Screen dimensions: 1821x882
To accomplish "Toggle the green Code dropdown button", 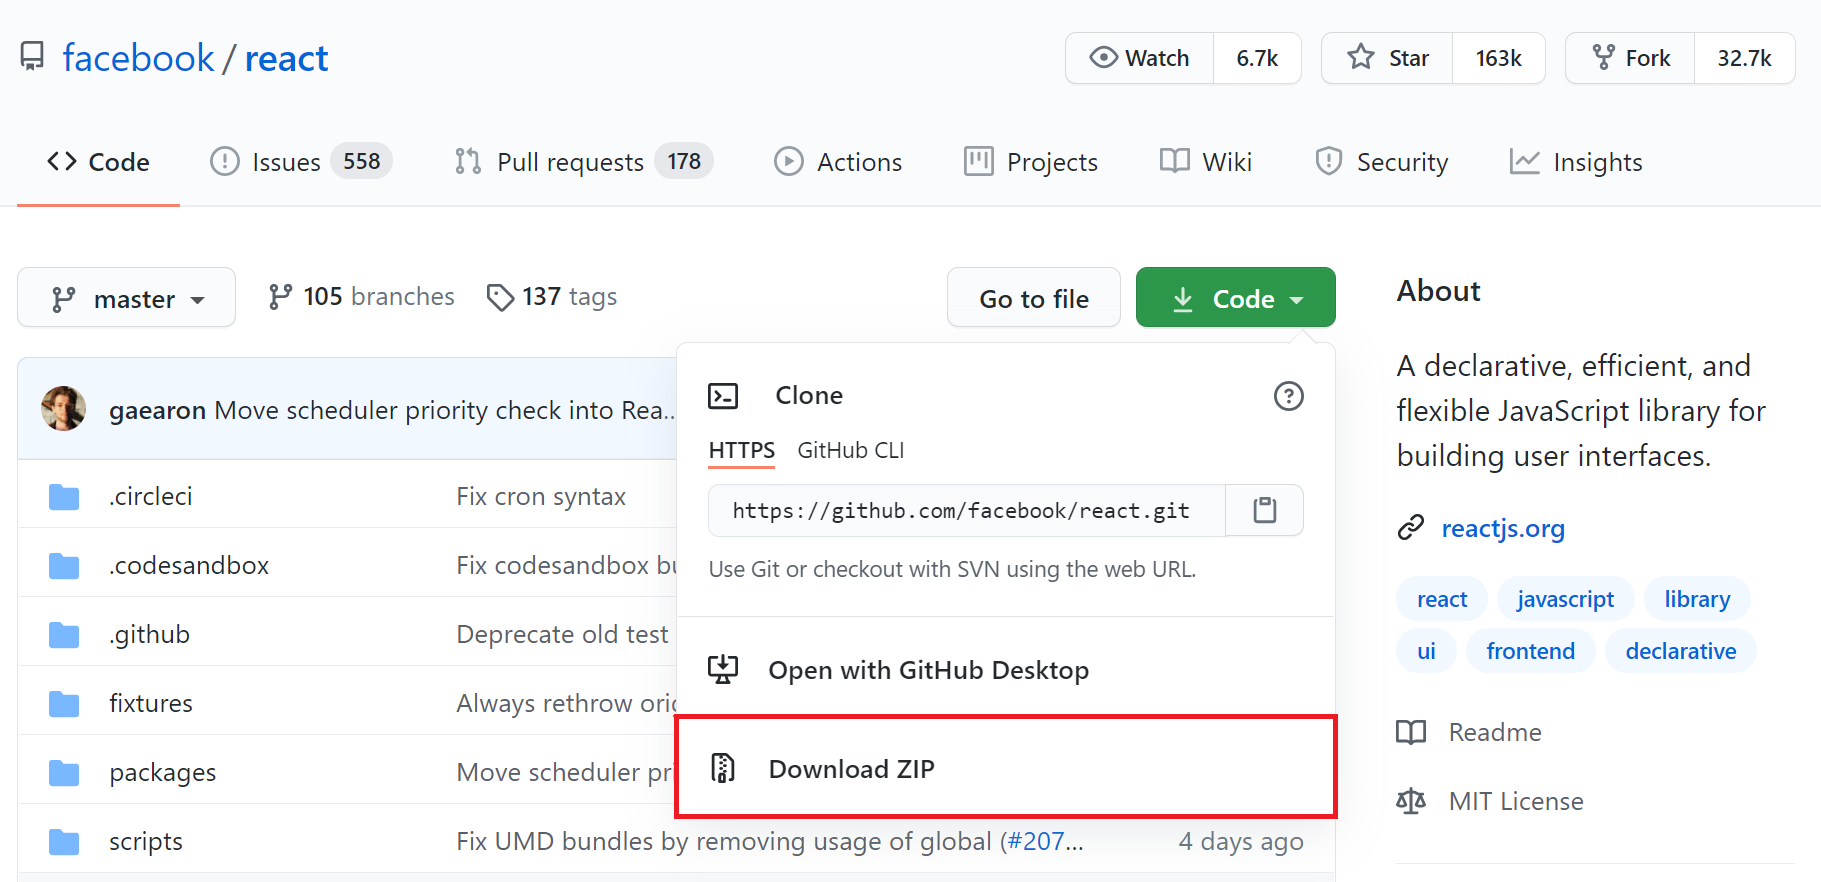I will [1235, 297].
